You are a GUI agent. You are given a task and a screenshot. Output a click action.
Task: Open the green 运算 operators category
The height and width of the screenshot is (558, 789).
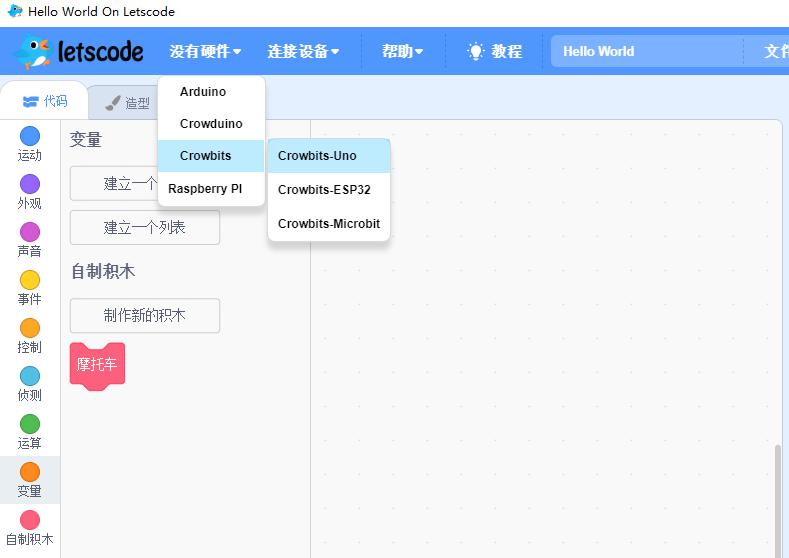tap(30, 432)
